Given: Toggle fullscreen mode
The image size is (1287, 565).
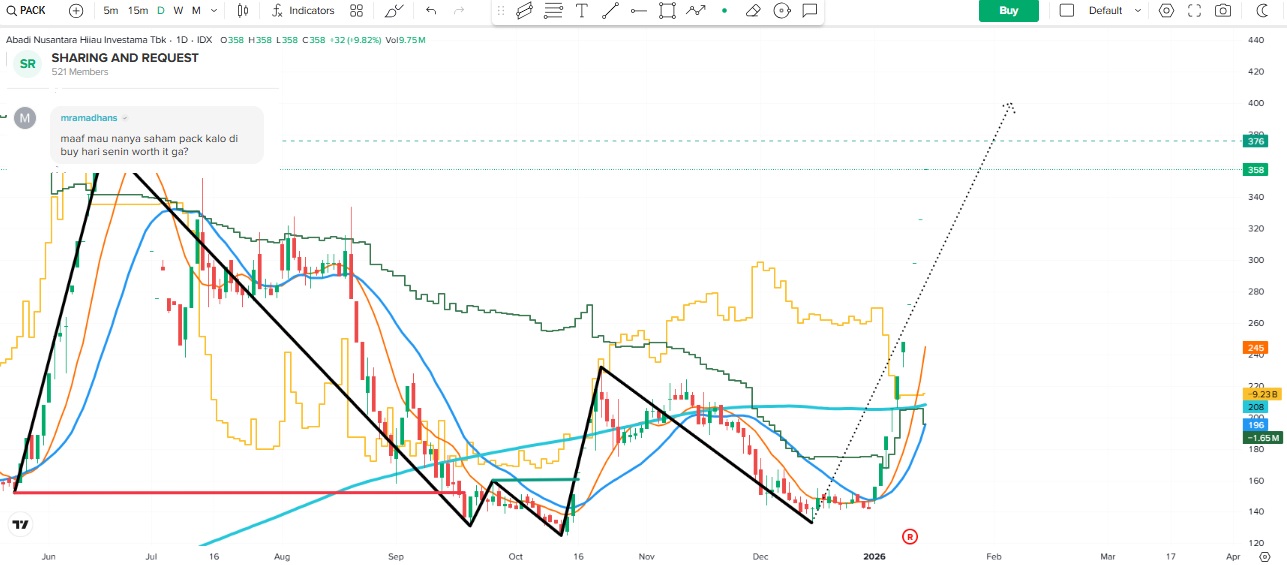Looking at the screenshot, I should (x=1194, y=10).
